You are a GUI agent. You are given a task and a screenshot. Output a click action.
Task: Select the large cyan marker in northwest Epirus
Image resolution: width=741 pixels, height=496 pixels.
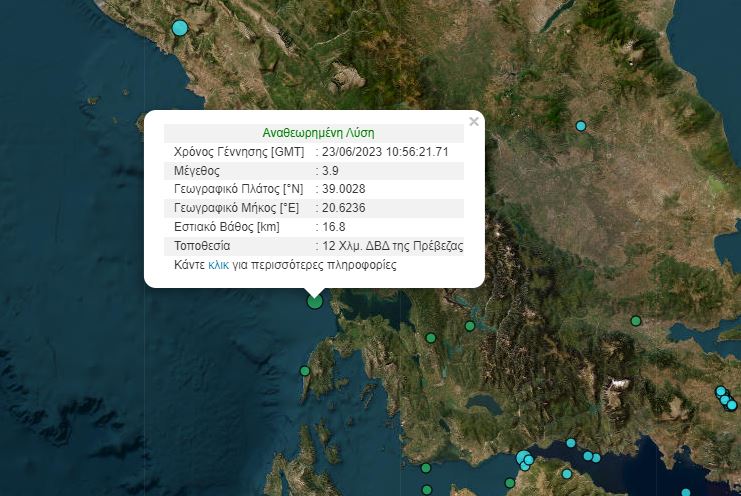pos(180,28)
